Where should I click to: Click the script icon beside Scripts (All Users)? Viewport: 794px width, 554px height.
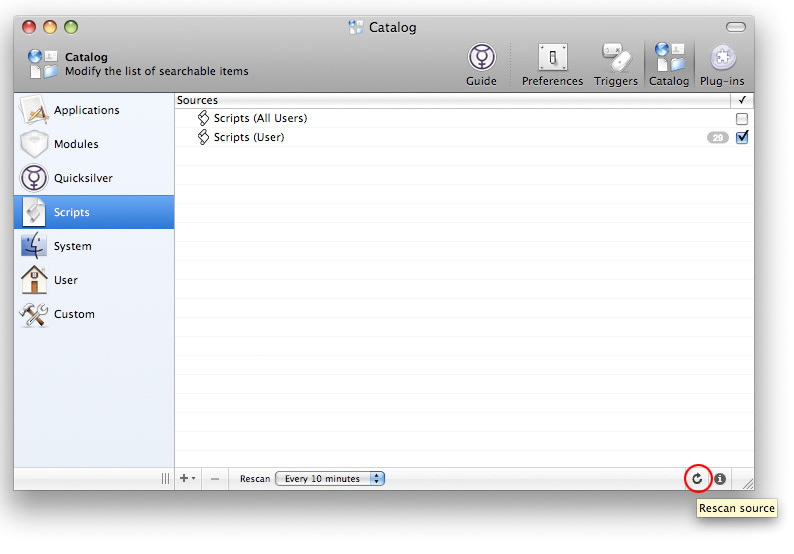[203, 118]
